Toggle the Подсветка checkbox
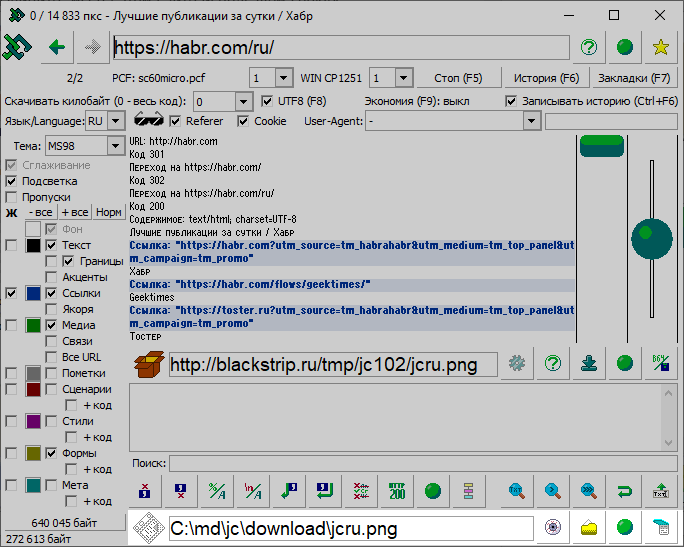684x547 pixels. pos(11,181)
